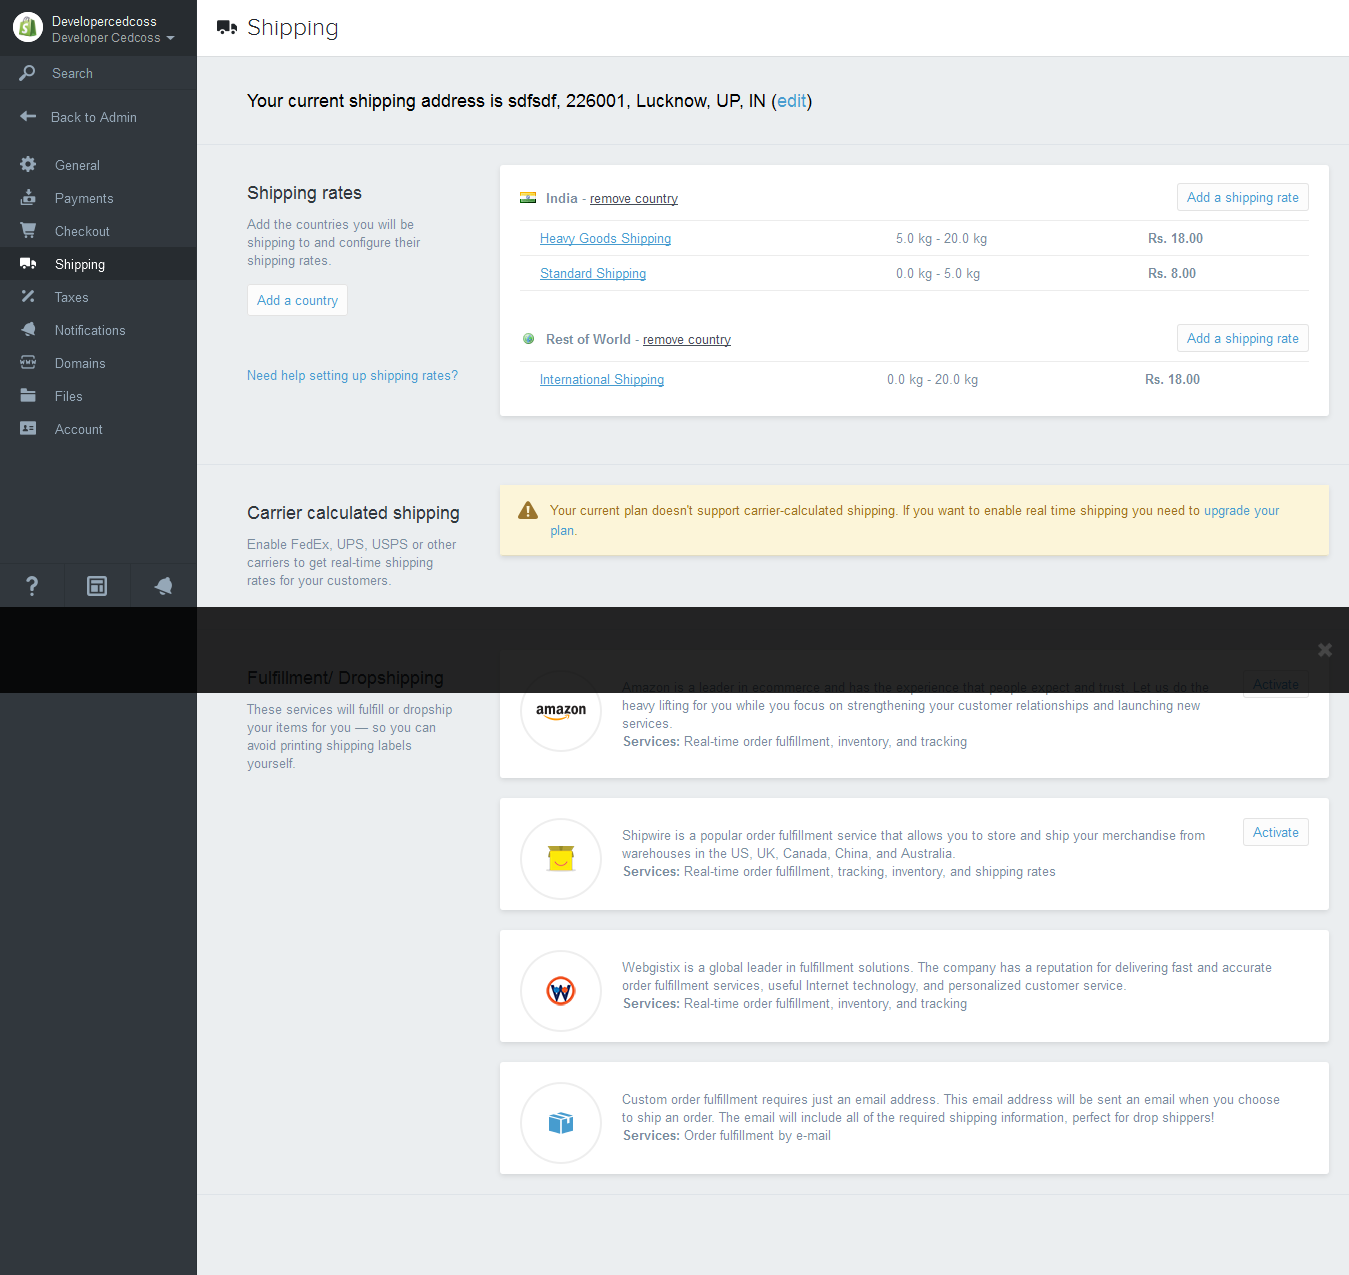
Task: Click the Amazon fulfillment logo
Action: pyautogui.click(x=561, y=711)
